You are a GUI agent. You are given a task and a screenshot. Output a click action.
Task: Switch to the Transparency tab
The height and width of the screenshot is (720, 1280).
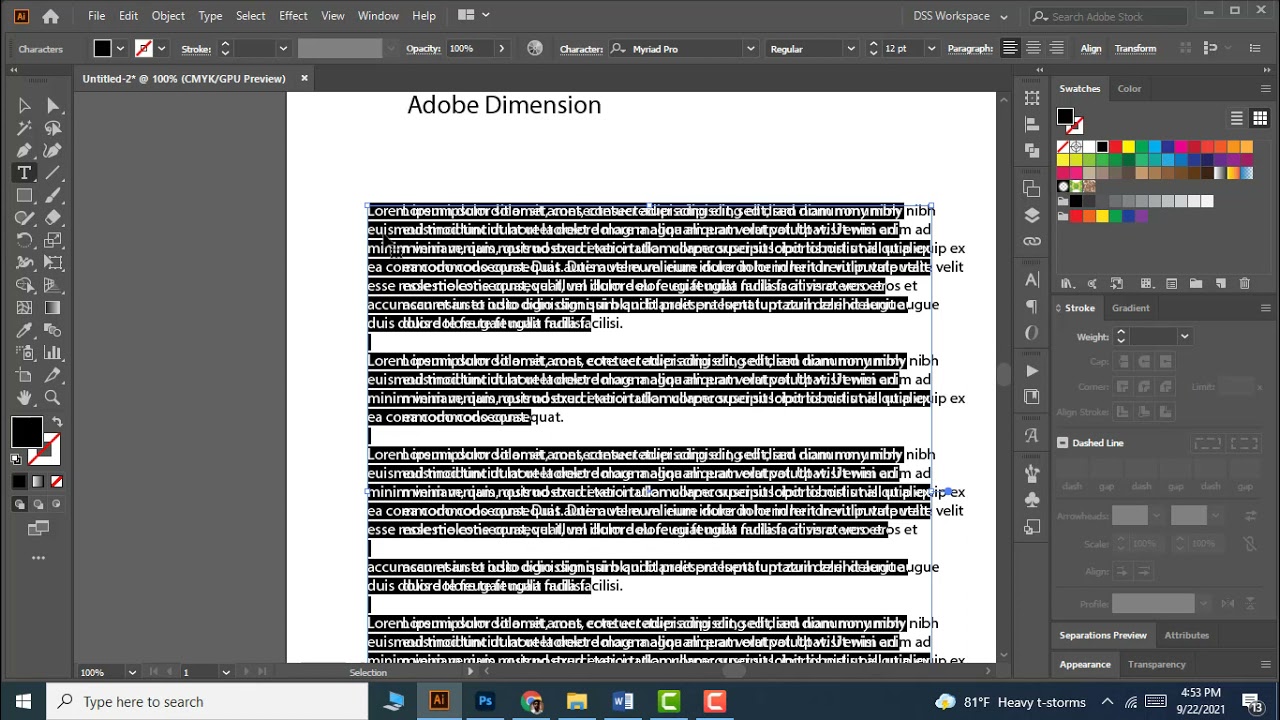tap(1157, 664)
